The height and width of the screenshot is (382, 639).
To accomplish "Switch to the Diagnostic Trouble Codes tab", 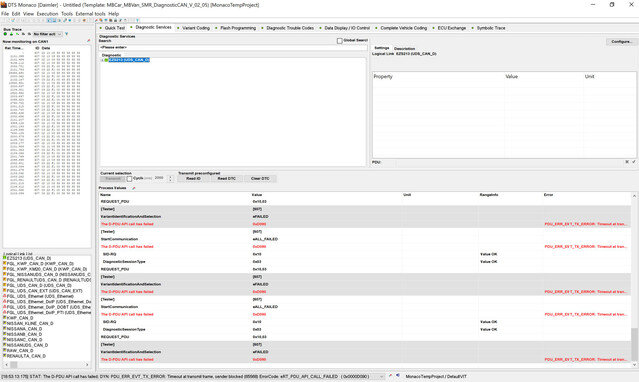I will 290,28.
